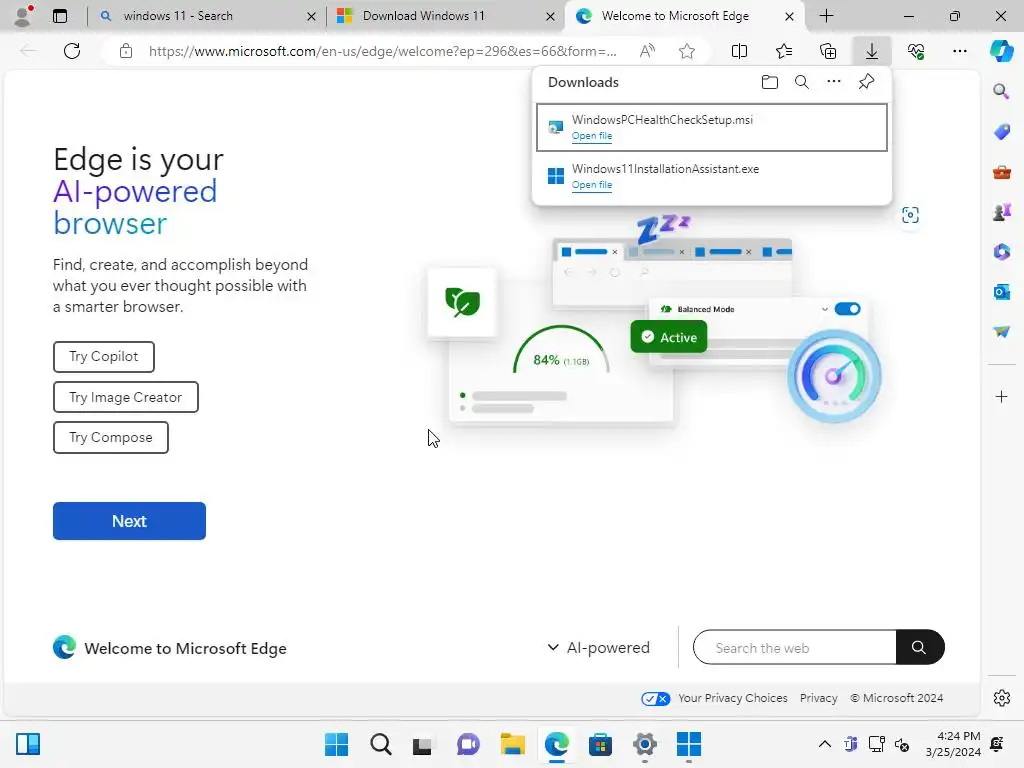Open Microsoft Store from the taskbar
The width and height of the screenshot is (1024, 768).
point(600,744)
